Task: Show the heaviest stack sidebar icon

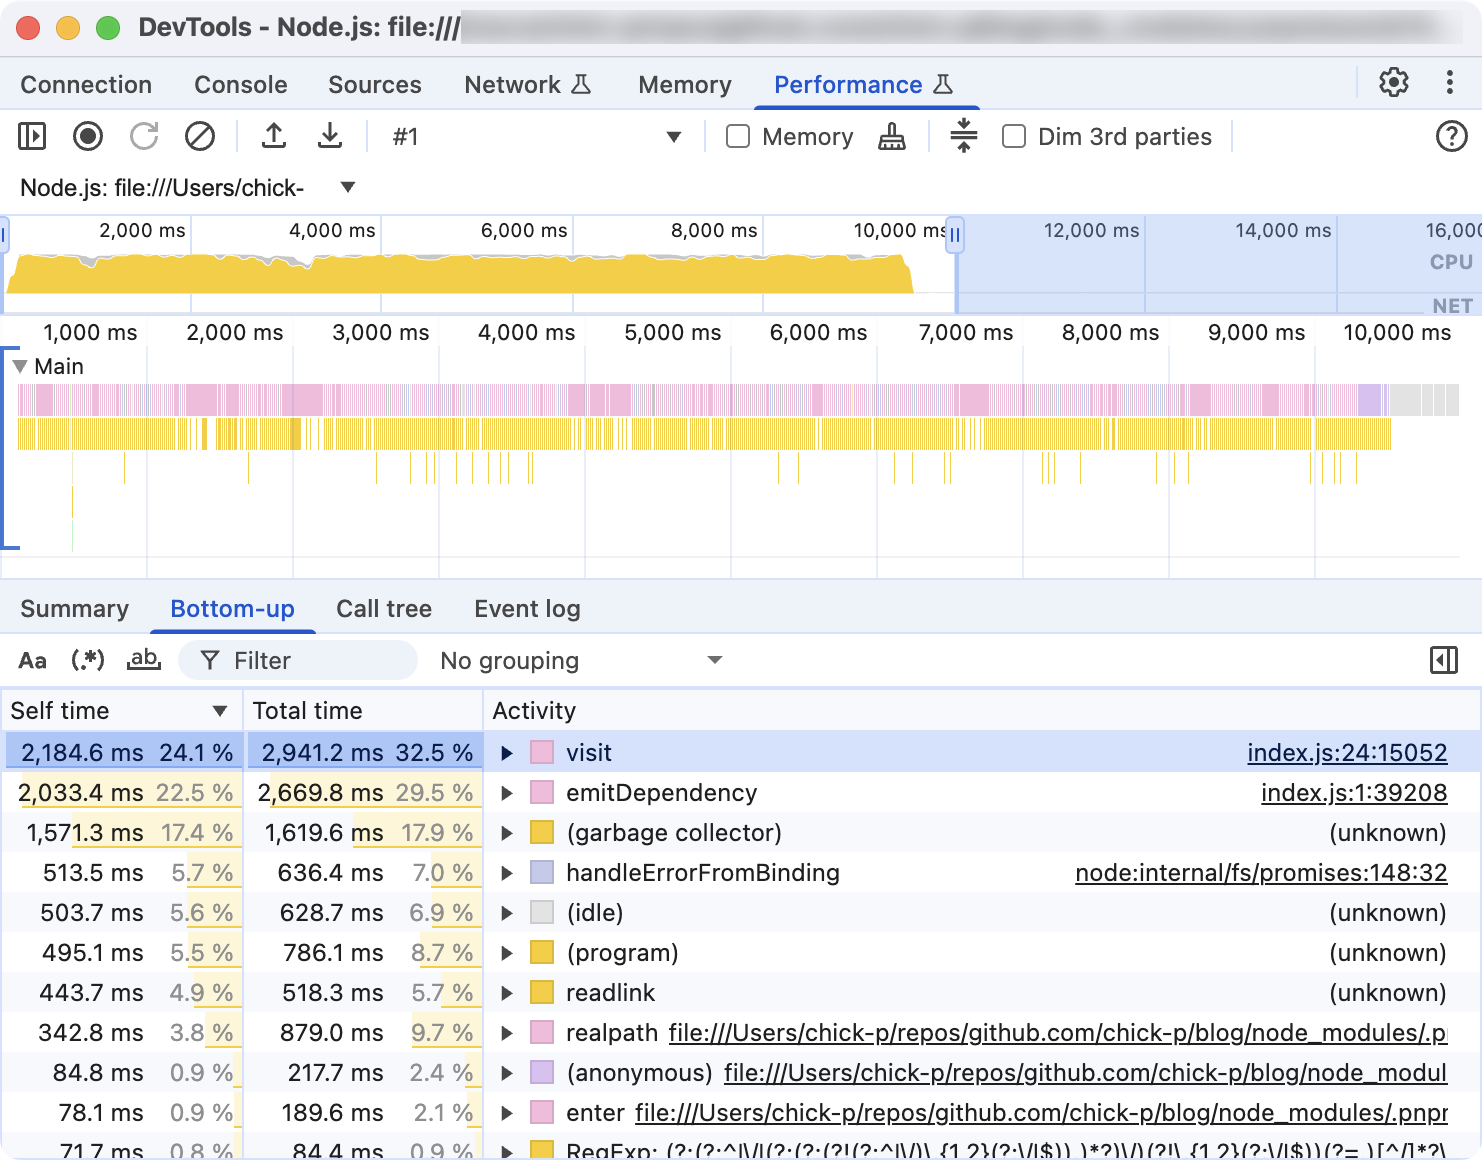Action: [x=1444, y=660]
